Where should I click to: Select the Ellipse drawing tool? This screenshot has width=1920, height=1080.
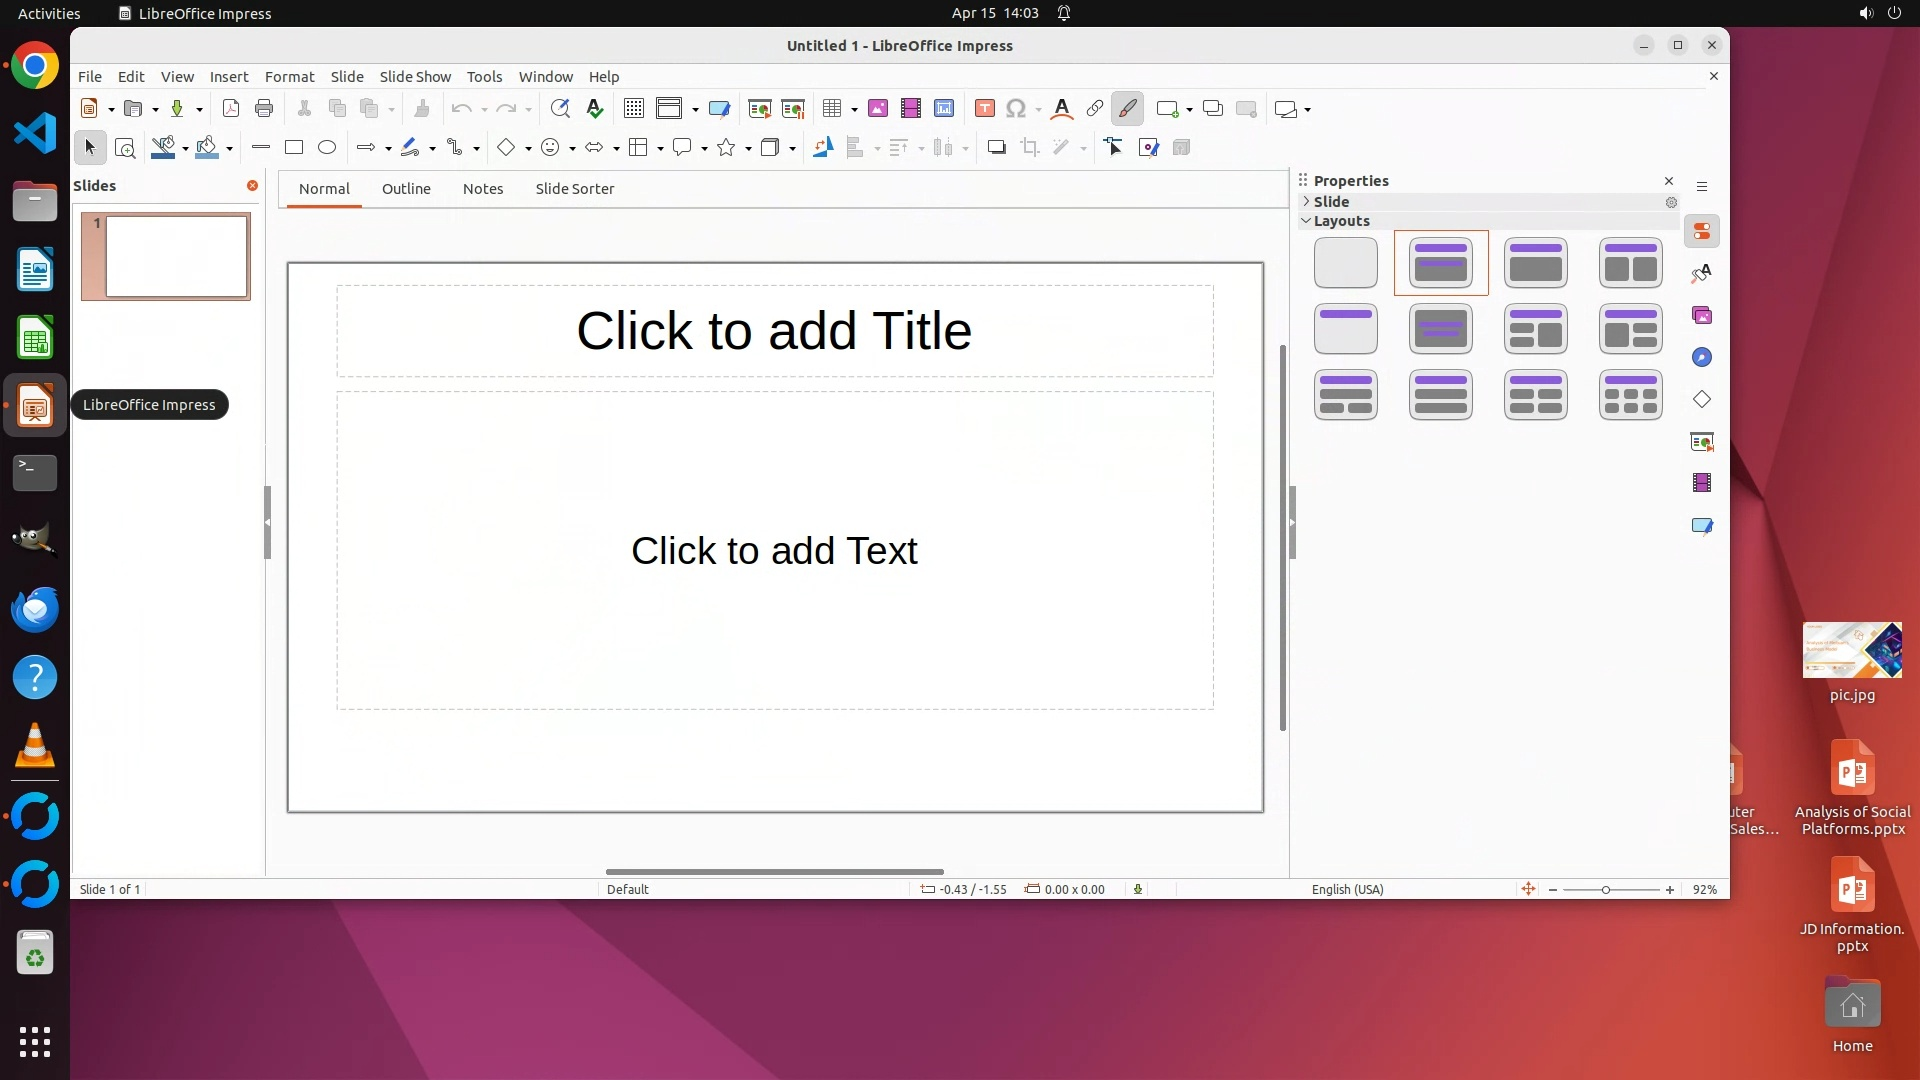[327, 148]
